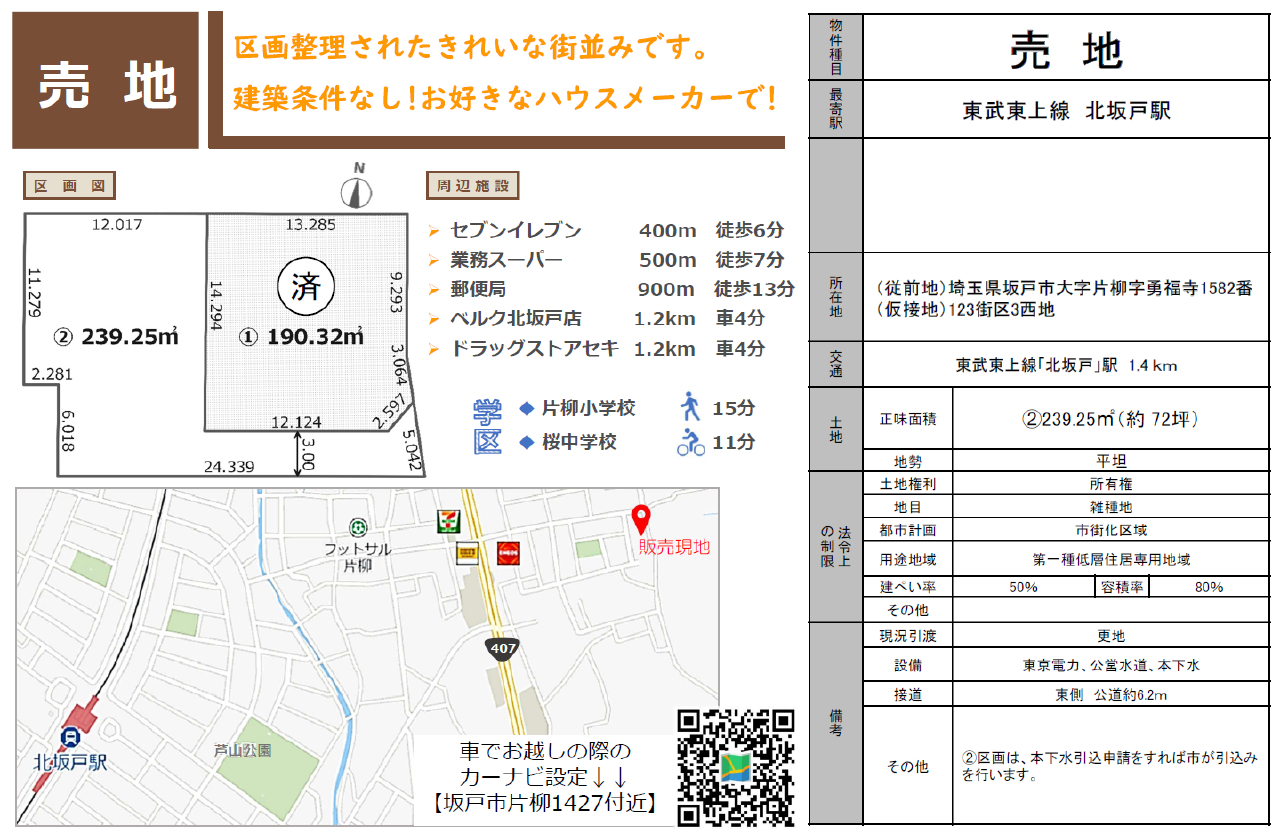The width and height of the screenshot is (1280, 834).
Task: Click the ベルク北坂戸店 facility row
Action: [596, 320]
